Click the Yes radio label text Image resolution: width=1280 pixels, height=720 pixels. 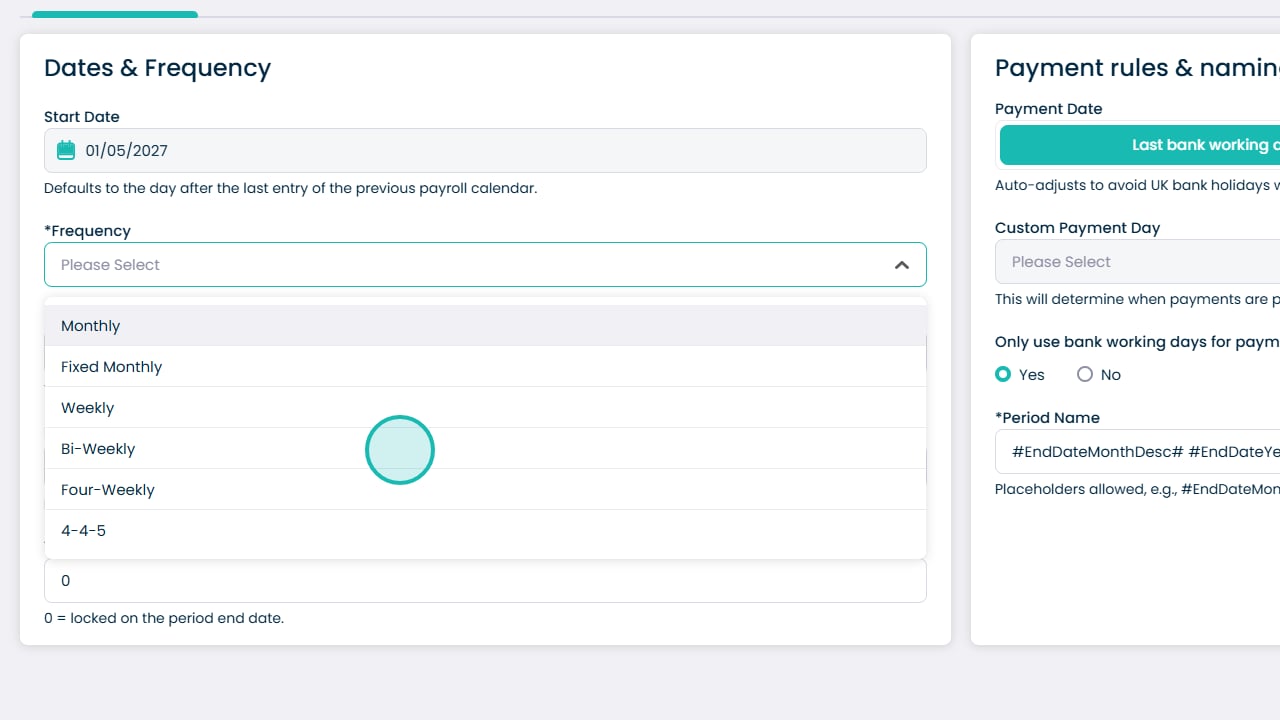pos(1032,375)
